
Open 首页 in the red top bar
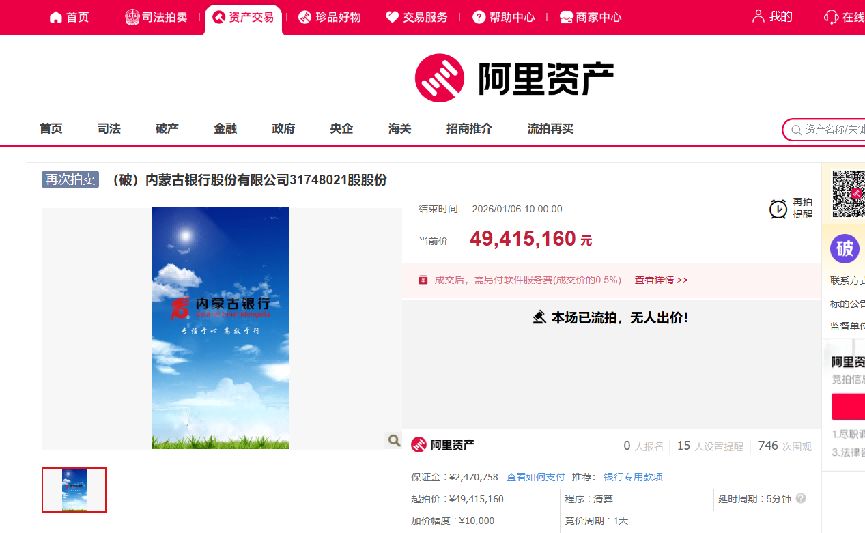(69, 17)
